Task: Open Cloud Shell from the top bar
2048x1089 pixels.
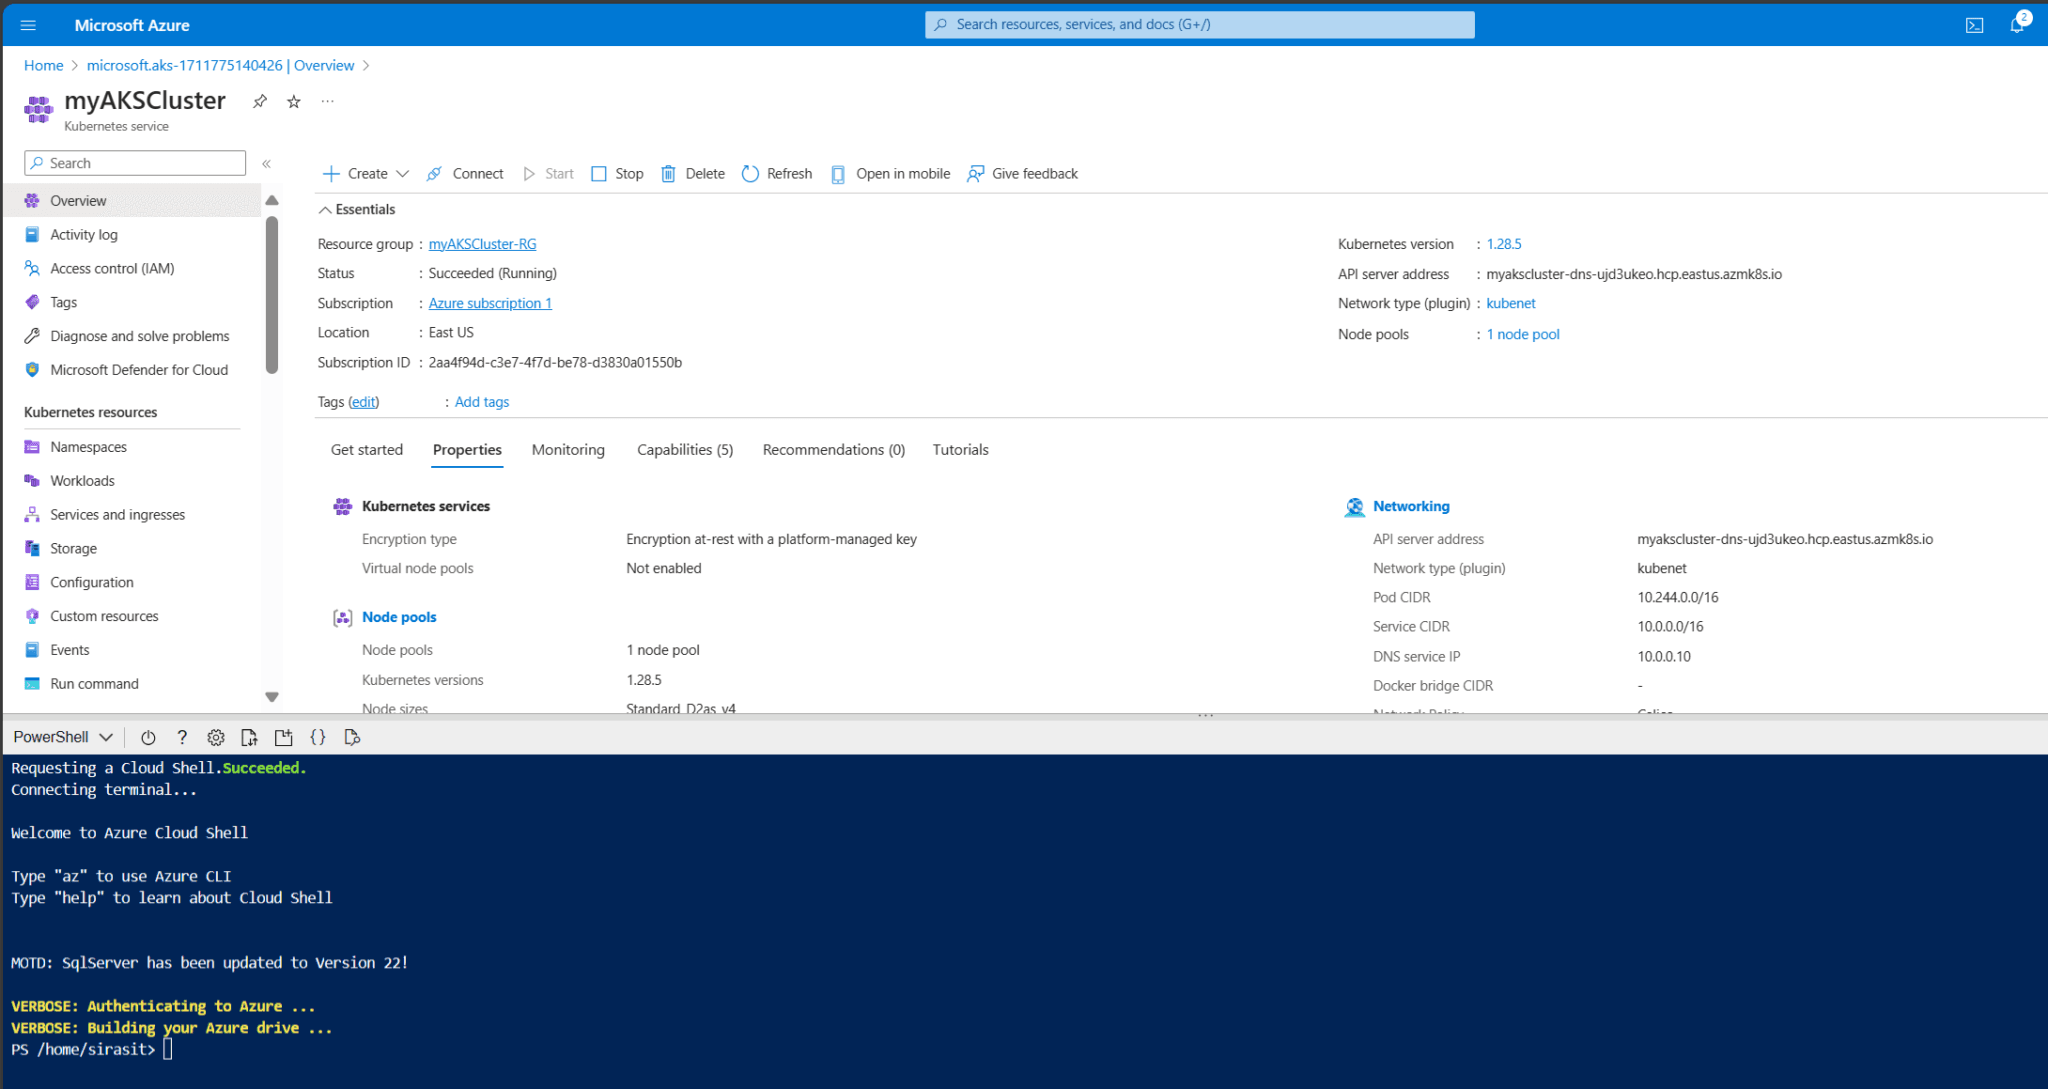Action: [1974, 25]
